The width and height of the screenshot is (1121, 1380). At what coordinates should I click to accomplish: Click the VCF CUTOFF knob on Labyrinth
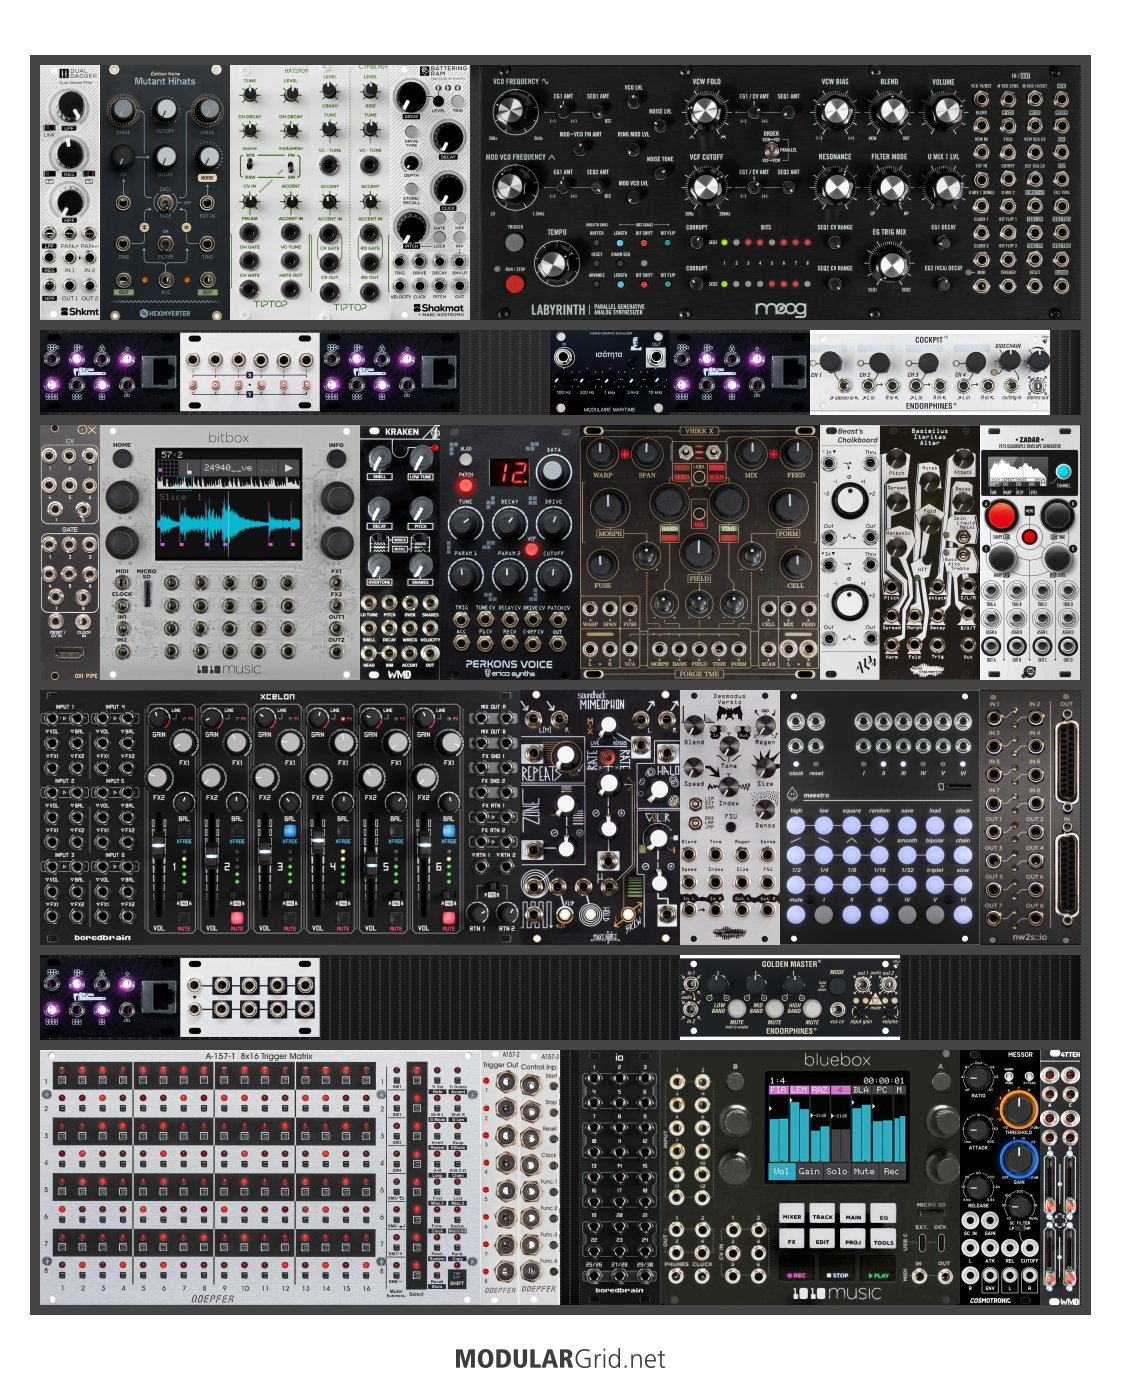(x=706, y=187)
